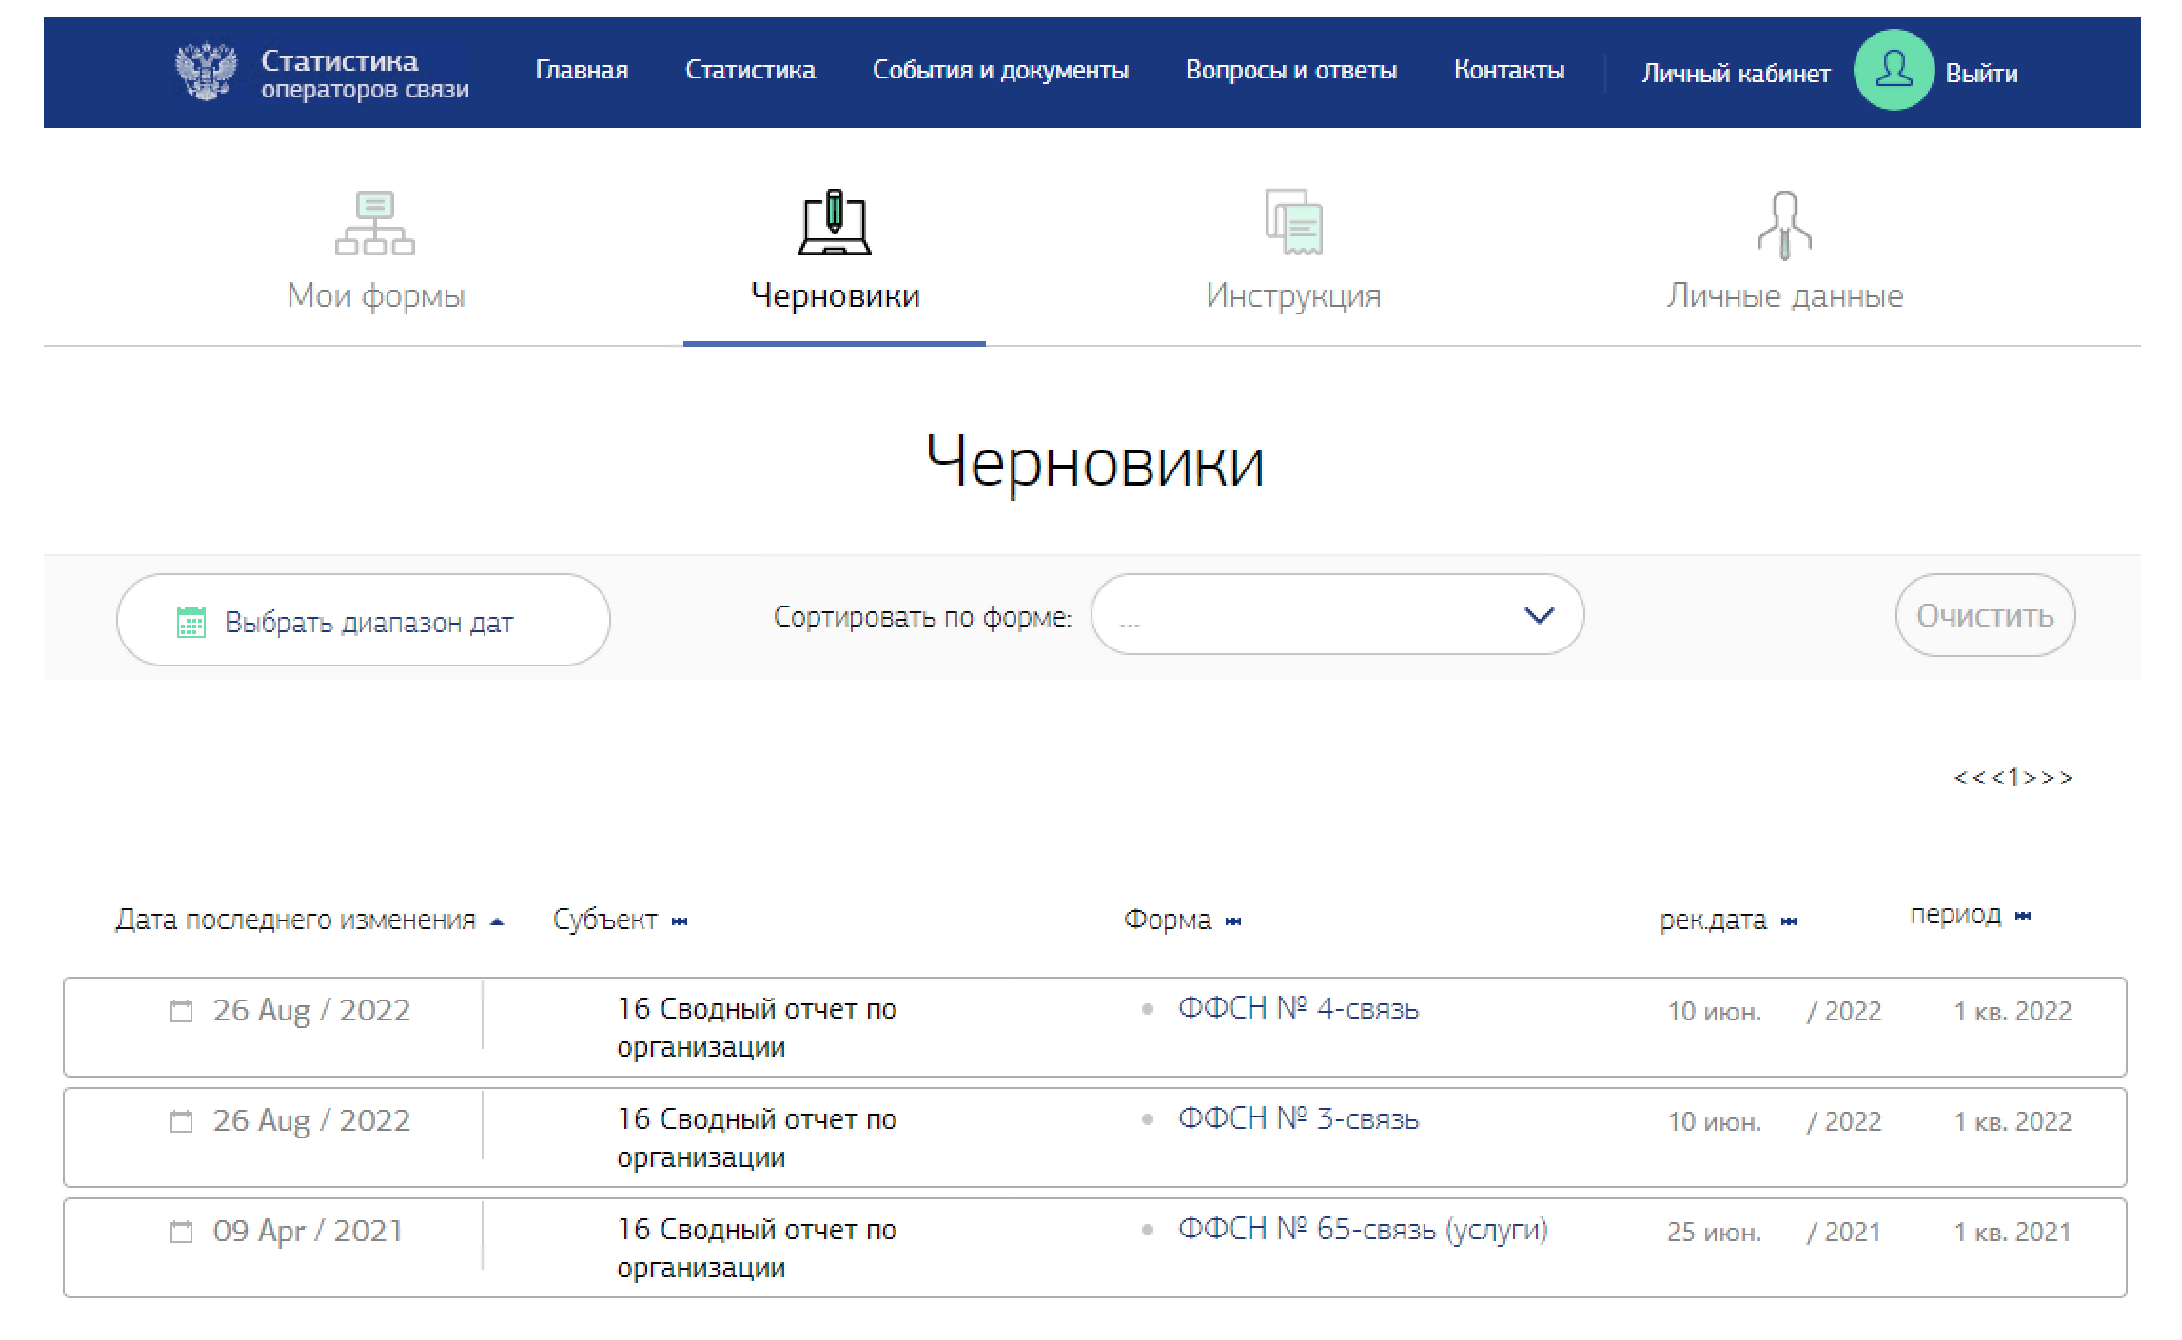Open the Инструкция documents icon

(1294, 223)
